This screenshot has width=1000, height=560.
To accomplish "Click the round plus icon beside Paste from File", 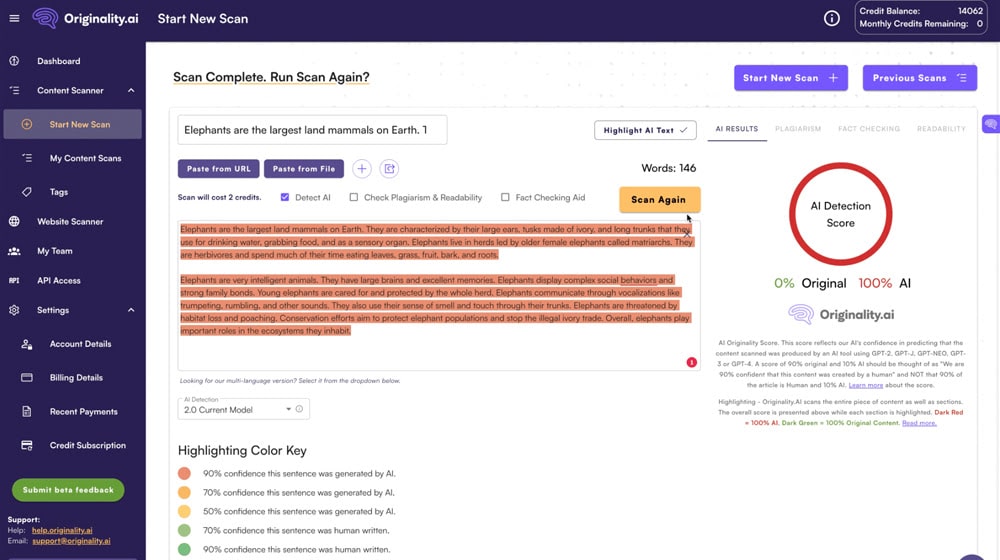I will 362,168.
